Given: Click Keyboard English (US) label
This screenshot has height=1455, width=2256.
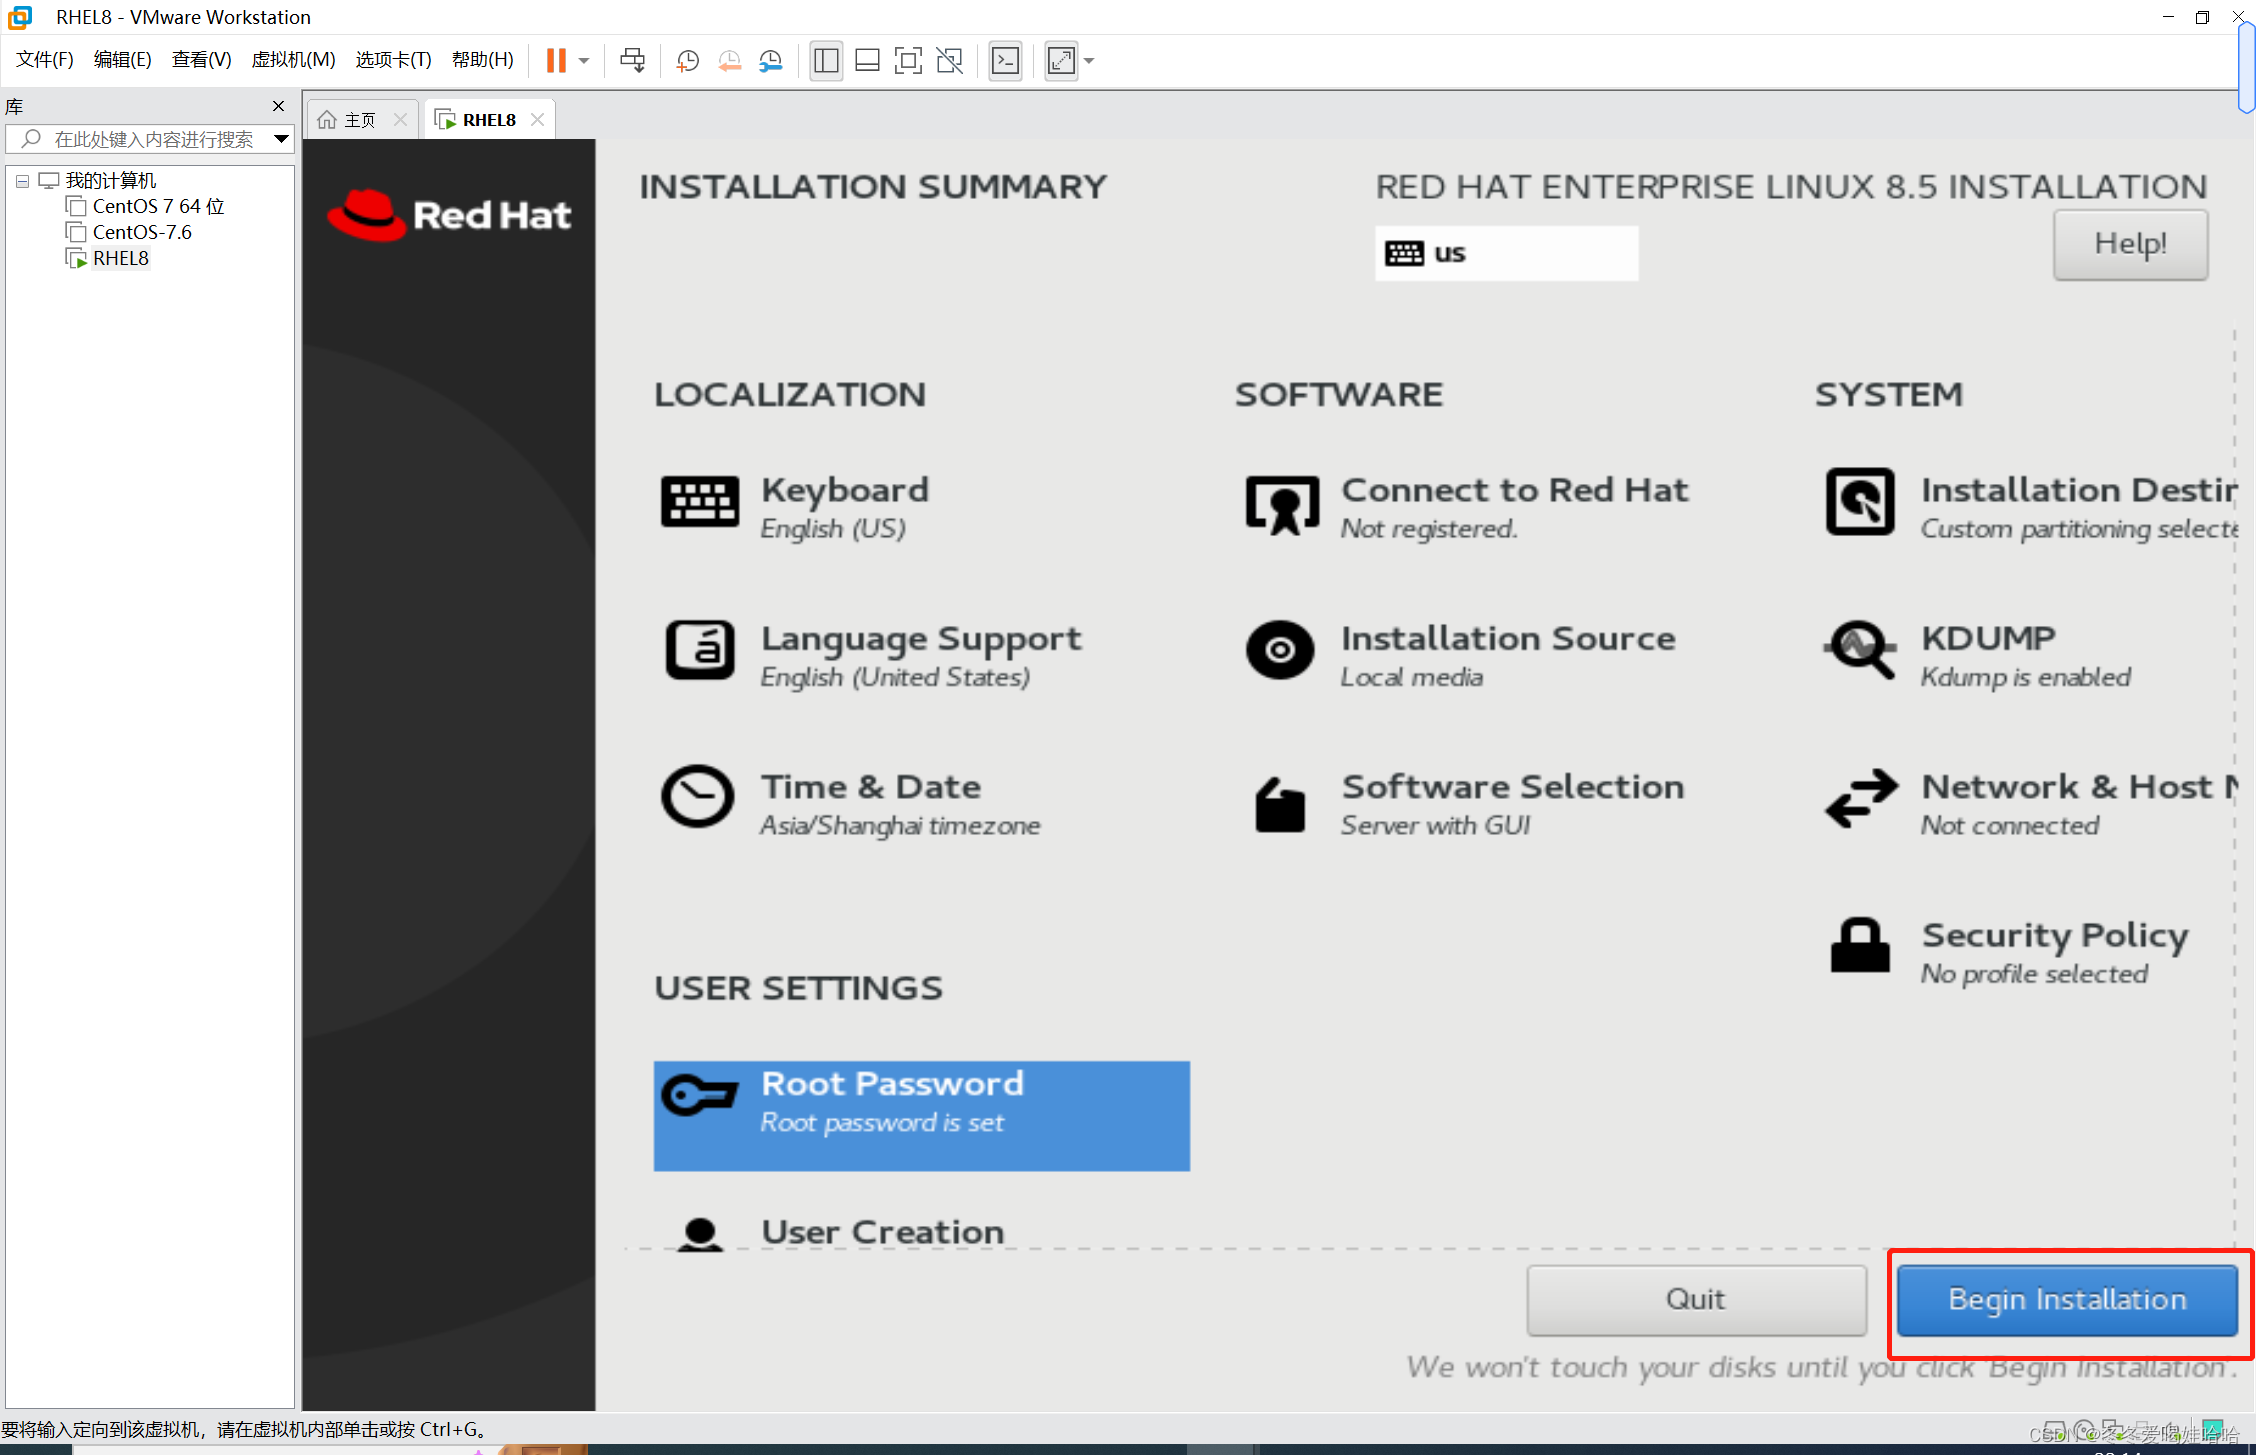Looking at the screenshot, I should click(833, 529).
